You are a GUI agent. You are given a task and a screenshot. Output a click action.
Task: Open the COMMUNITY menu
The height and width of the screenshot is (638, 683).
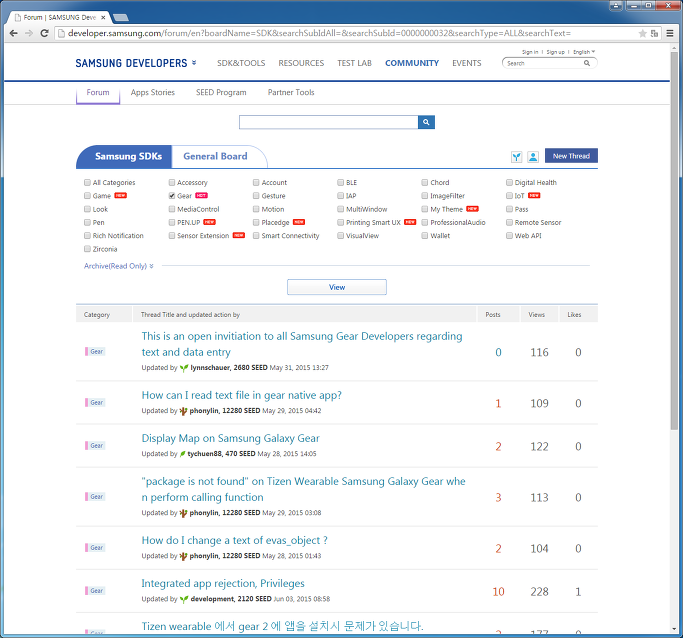coord(412,63)
